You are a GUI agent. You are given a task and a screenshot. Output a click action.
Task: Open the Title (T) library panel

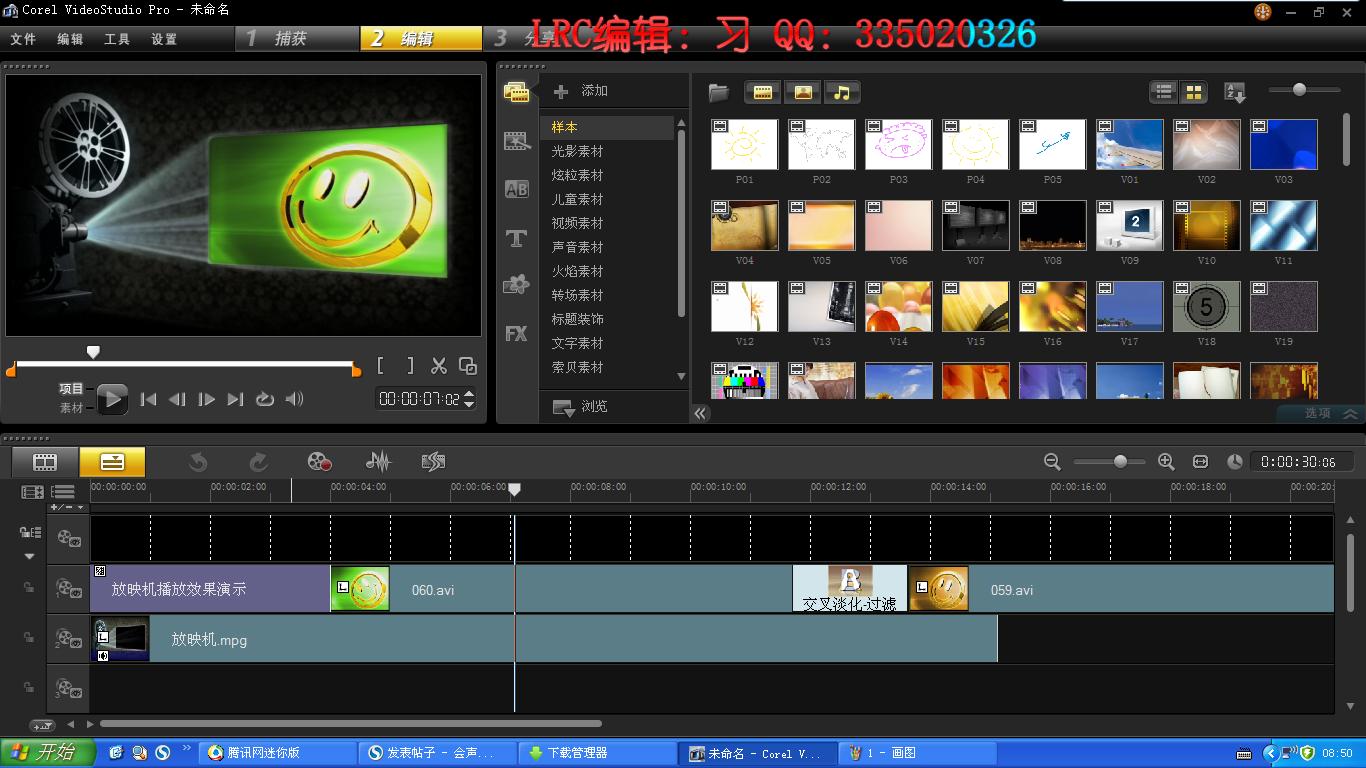tap(516, 238)
